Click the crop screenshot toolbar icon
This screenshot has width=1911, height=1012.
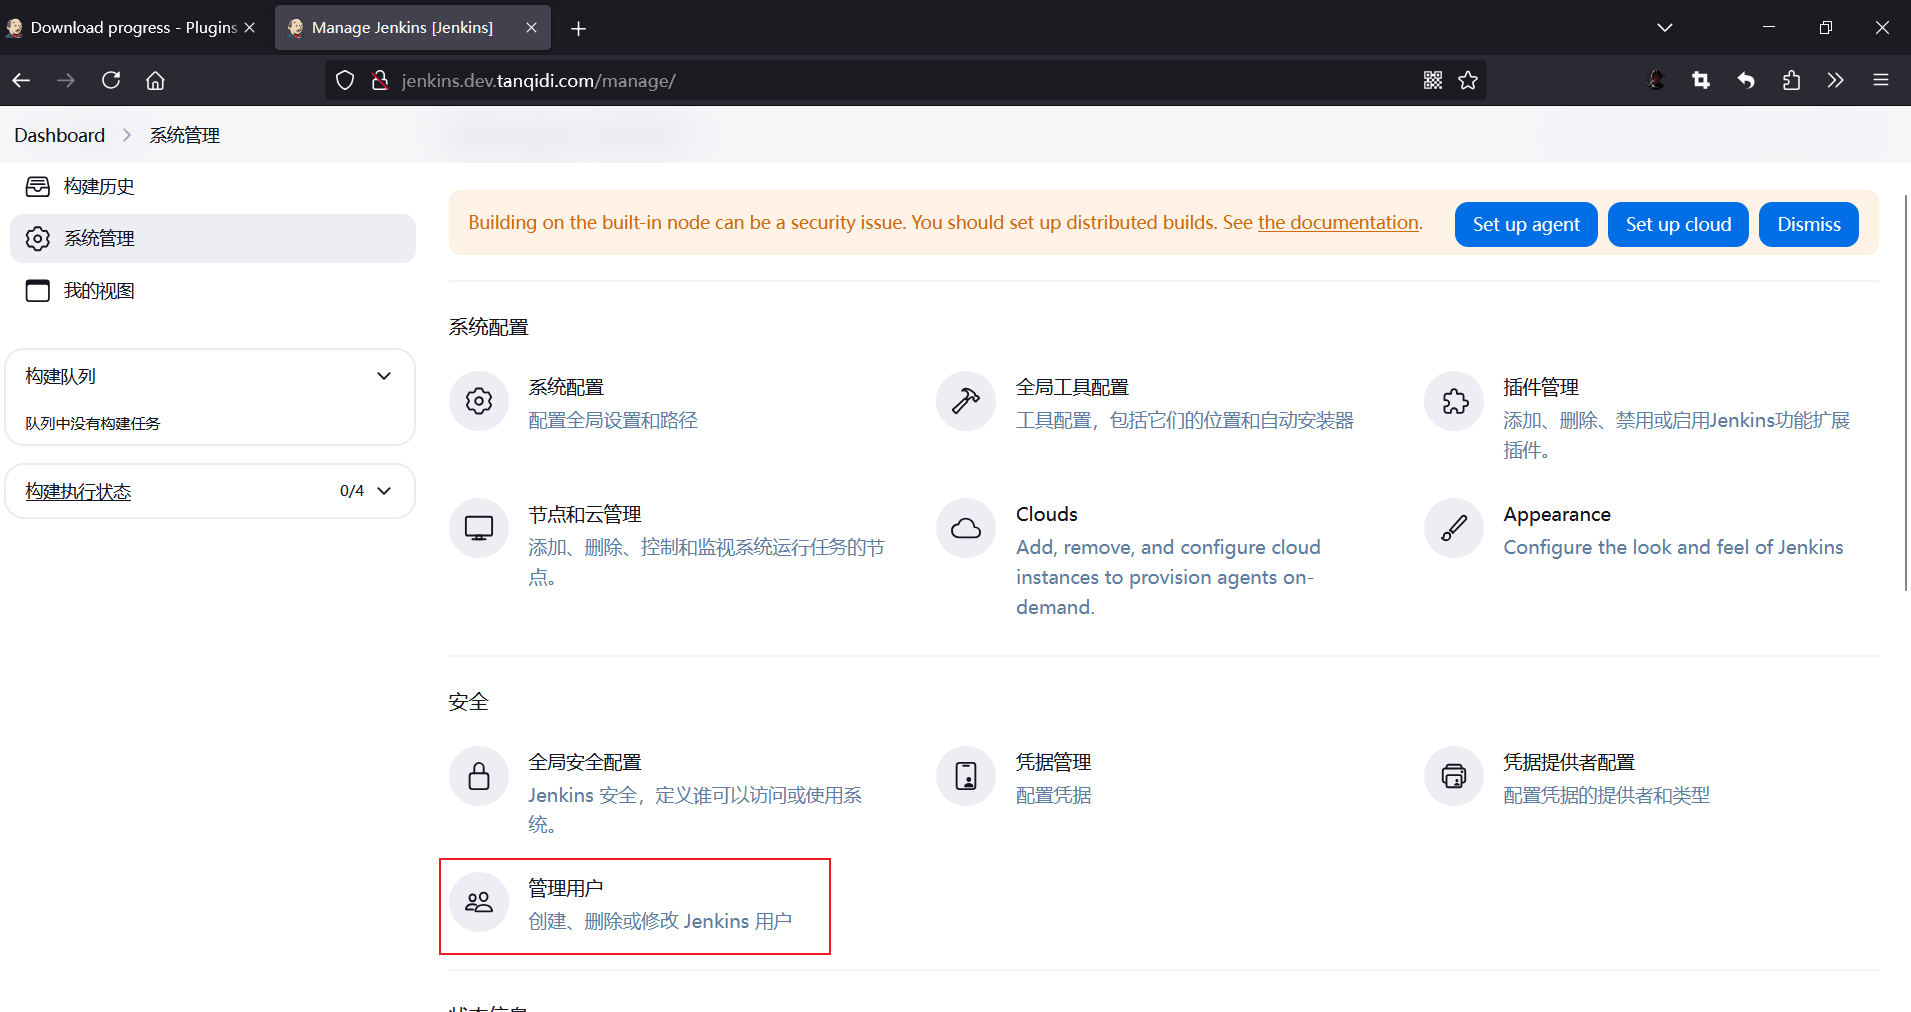pos(1701,80)
